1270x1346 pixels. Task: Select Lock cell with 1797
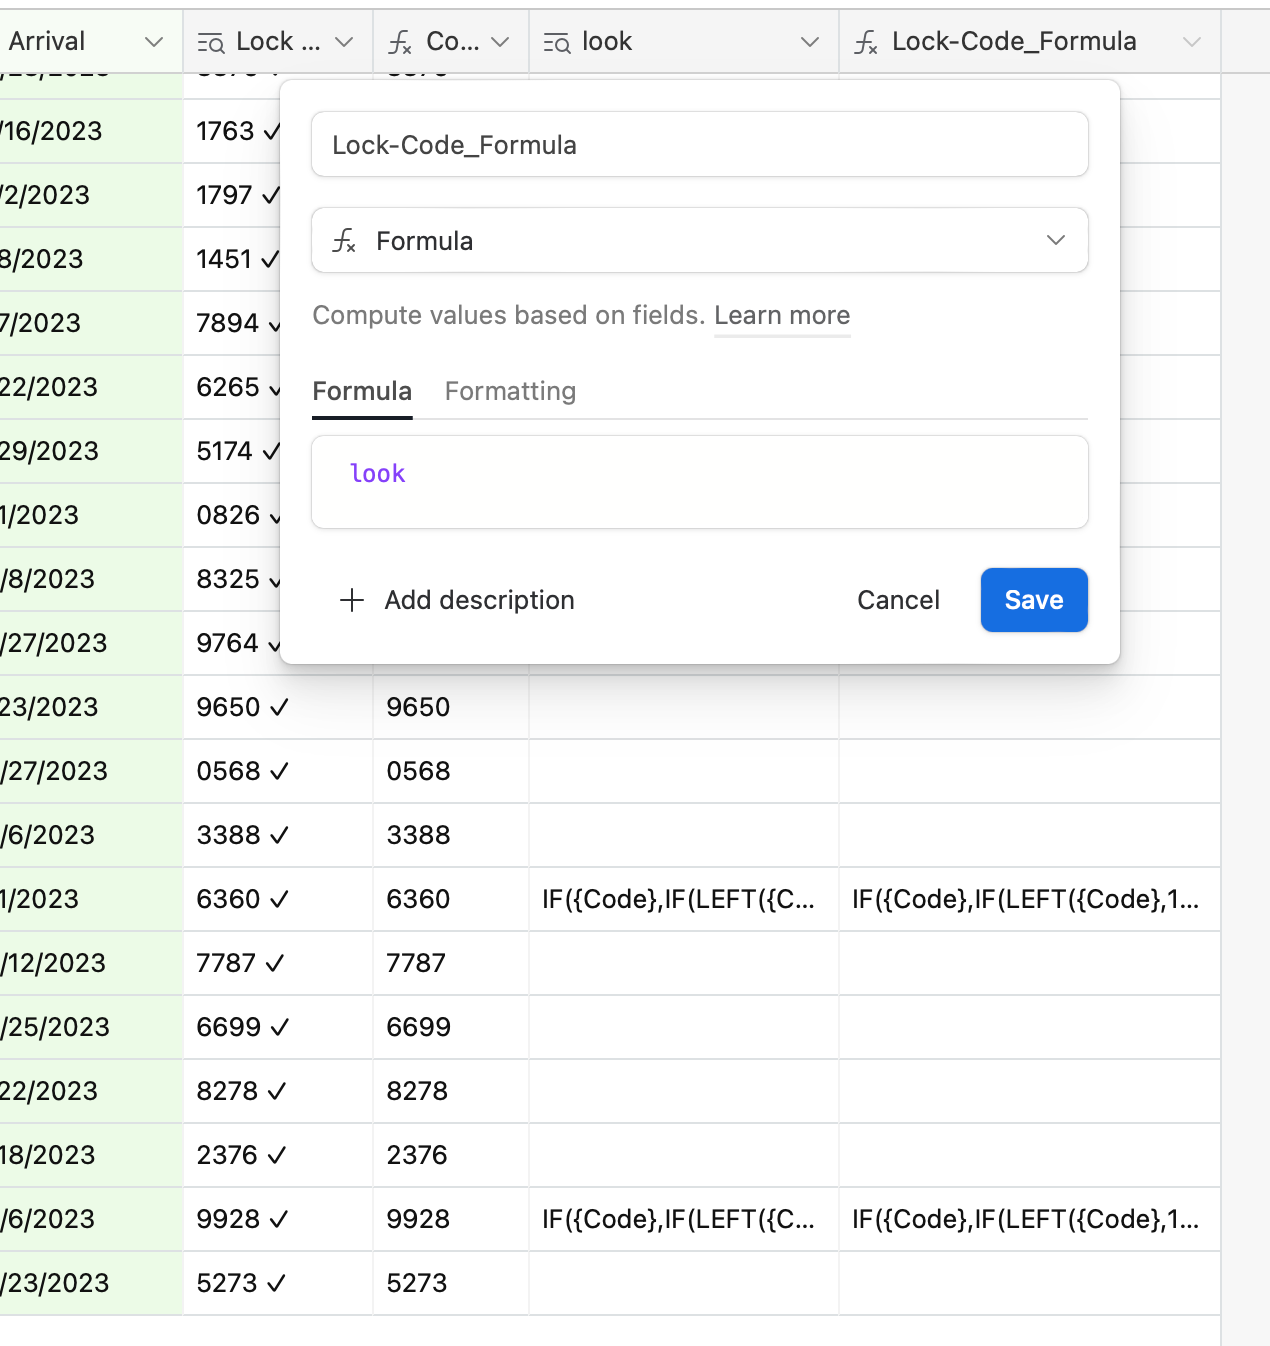click(232, 195)
